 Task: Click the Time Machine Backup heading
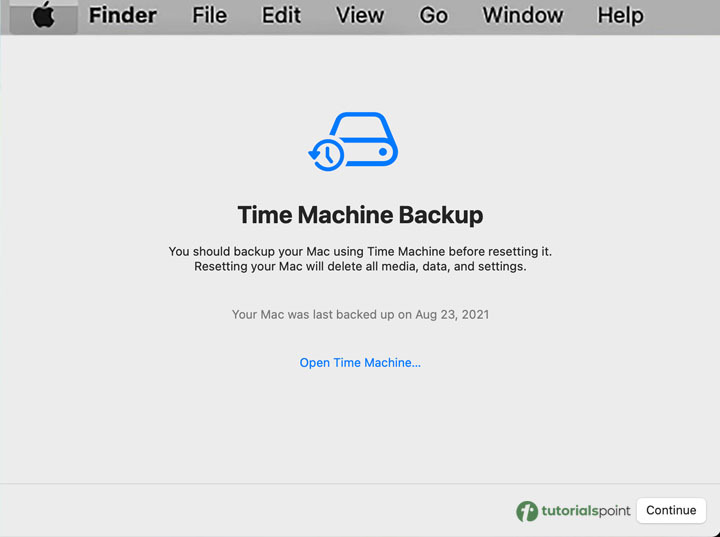360,214
